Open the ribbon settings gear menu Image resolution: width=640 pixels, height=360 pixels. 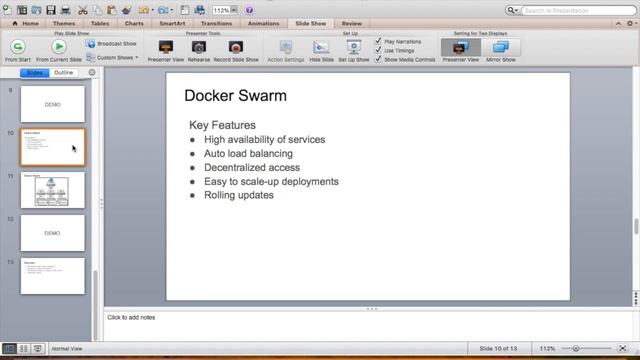[631, 24]
